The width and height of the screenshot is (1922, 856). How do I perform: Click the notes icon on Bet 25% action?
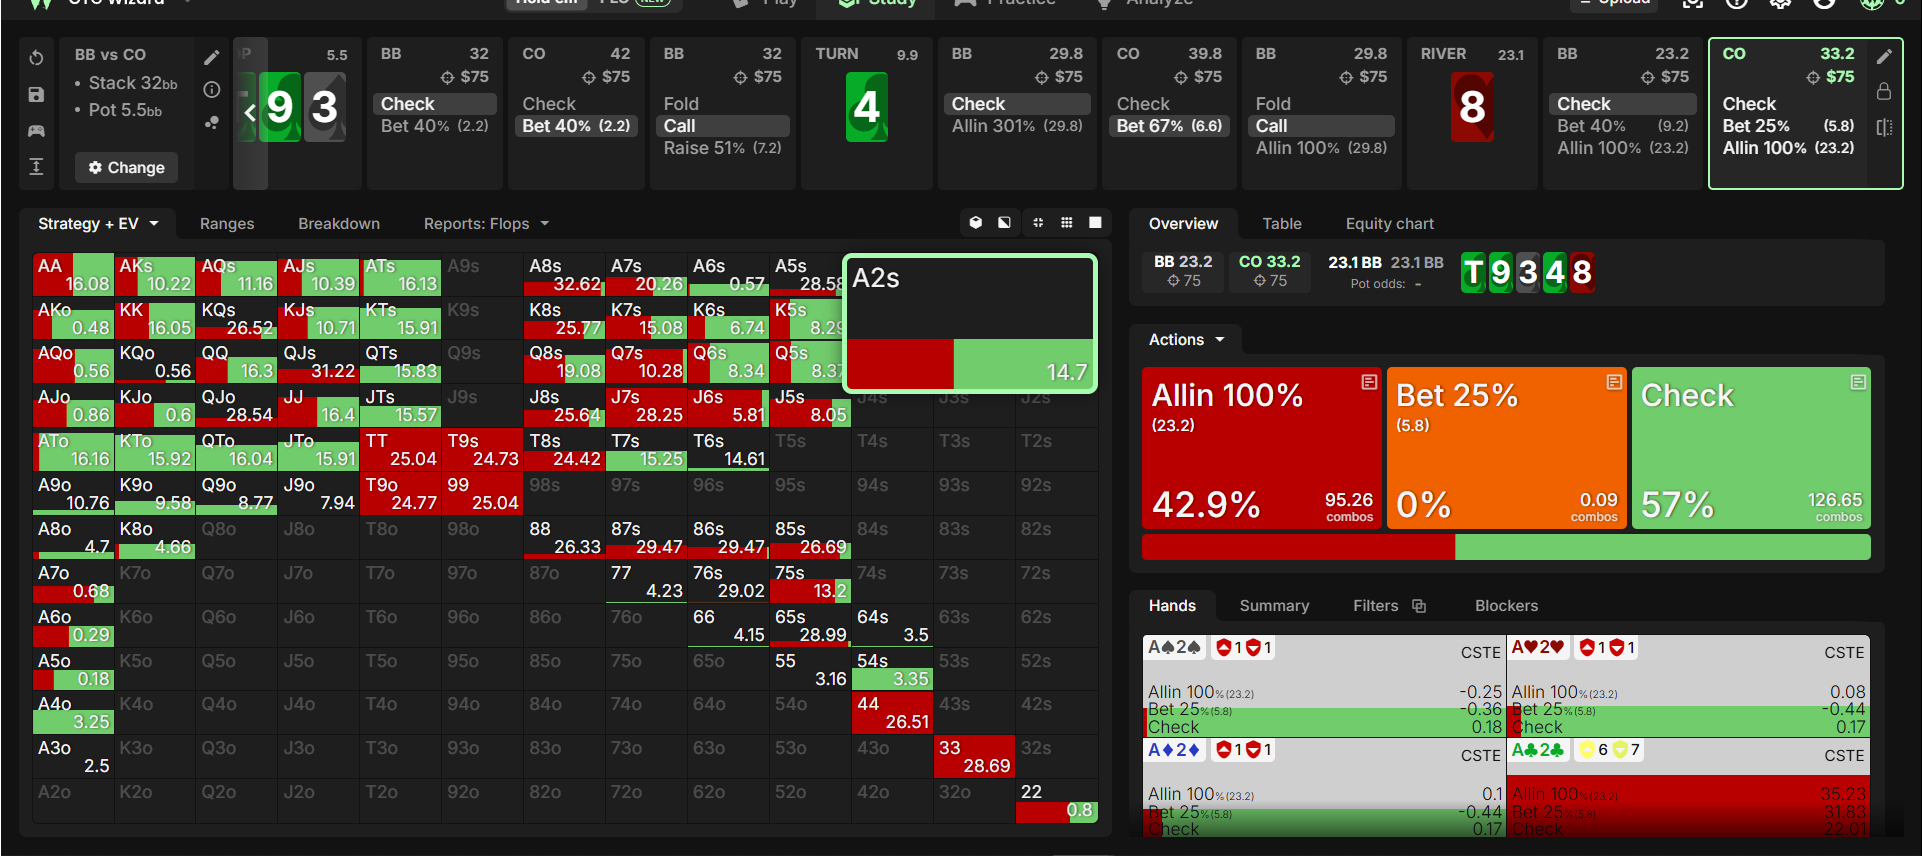pos(1614,382)
